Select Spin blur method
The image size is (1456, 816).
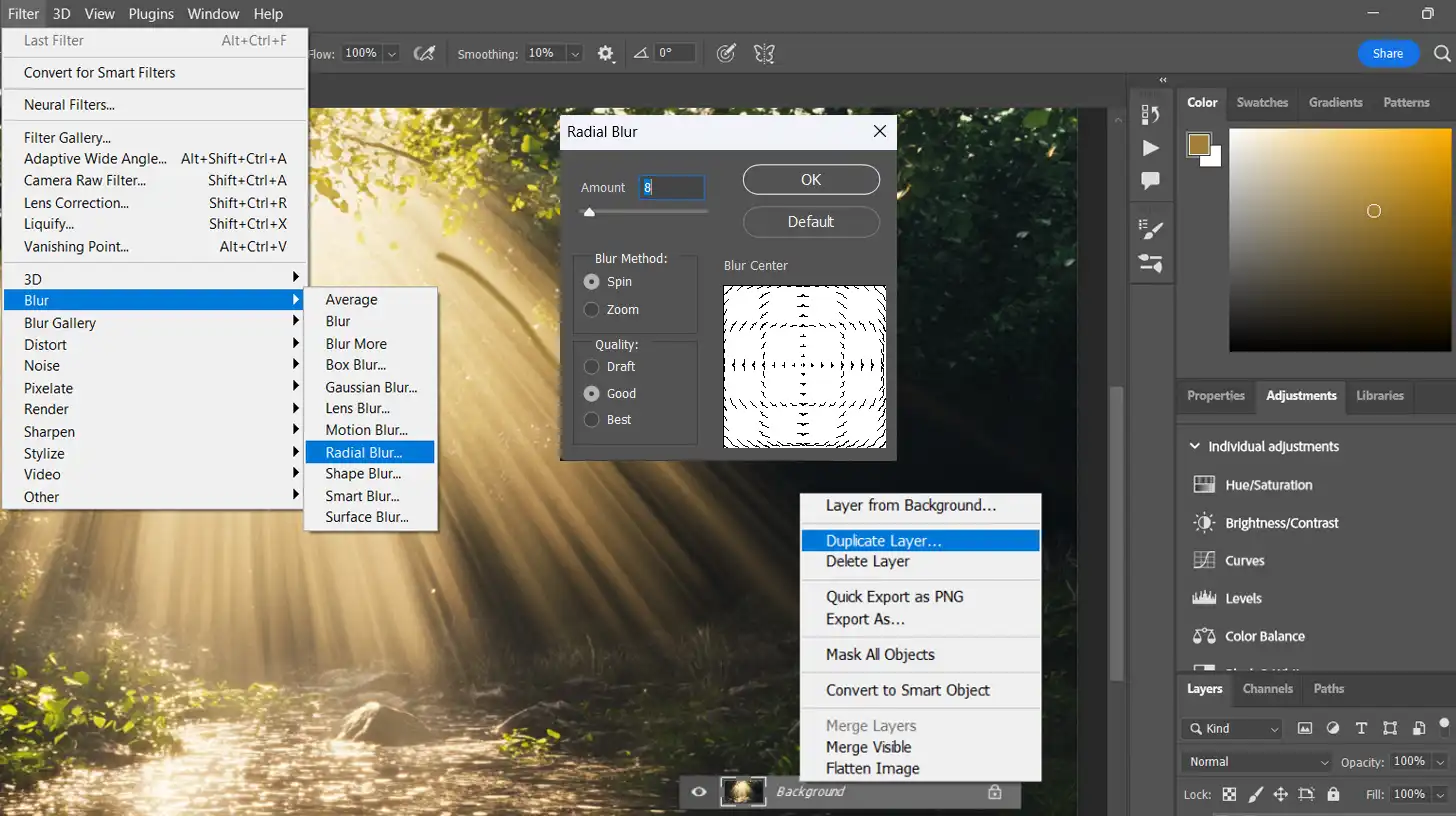[x=592, y=282]
